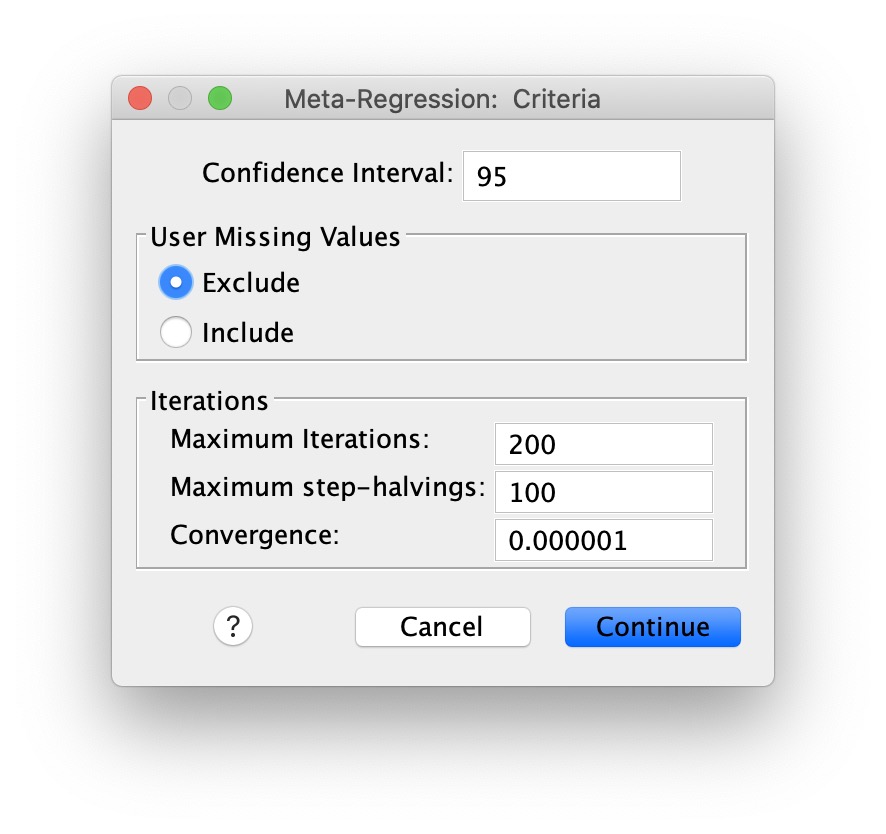Image resolution: width=886 pixels, height=834 pixels.
Task: Click the Confidence Interval field showing 95
Action: pos(572,176)
